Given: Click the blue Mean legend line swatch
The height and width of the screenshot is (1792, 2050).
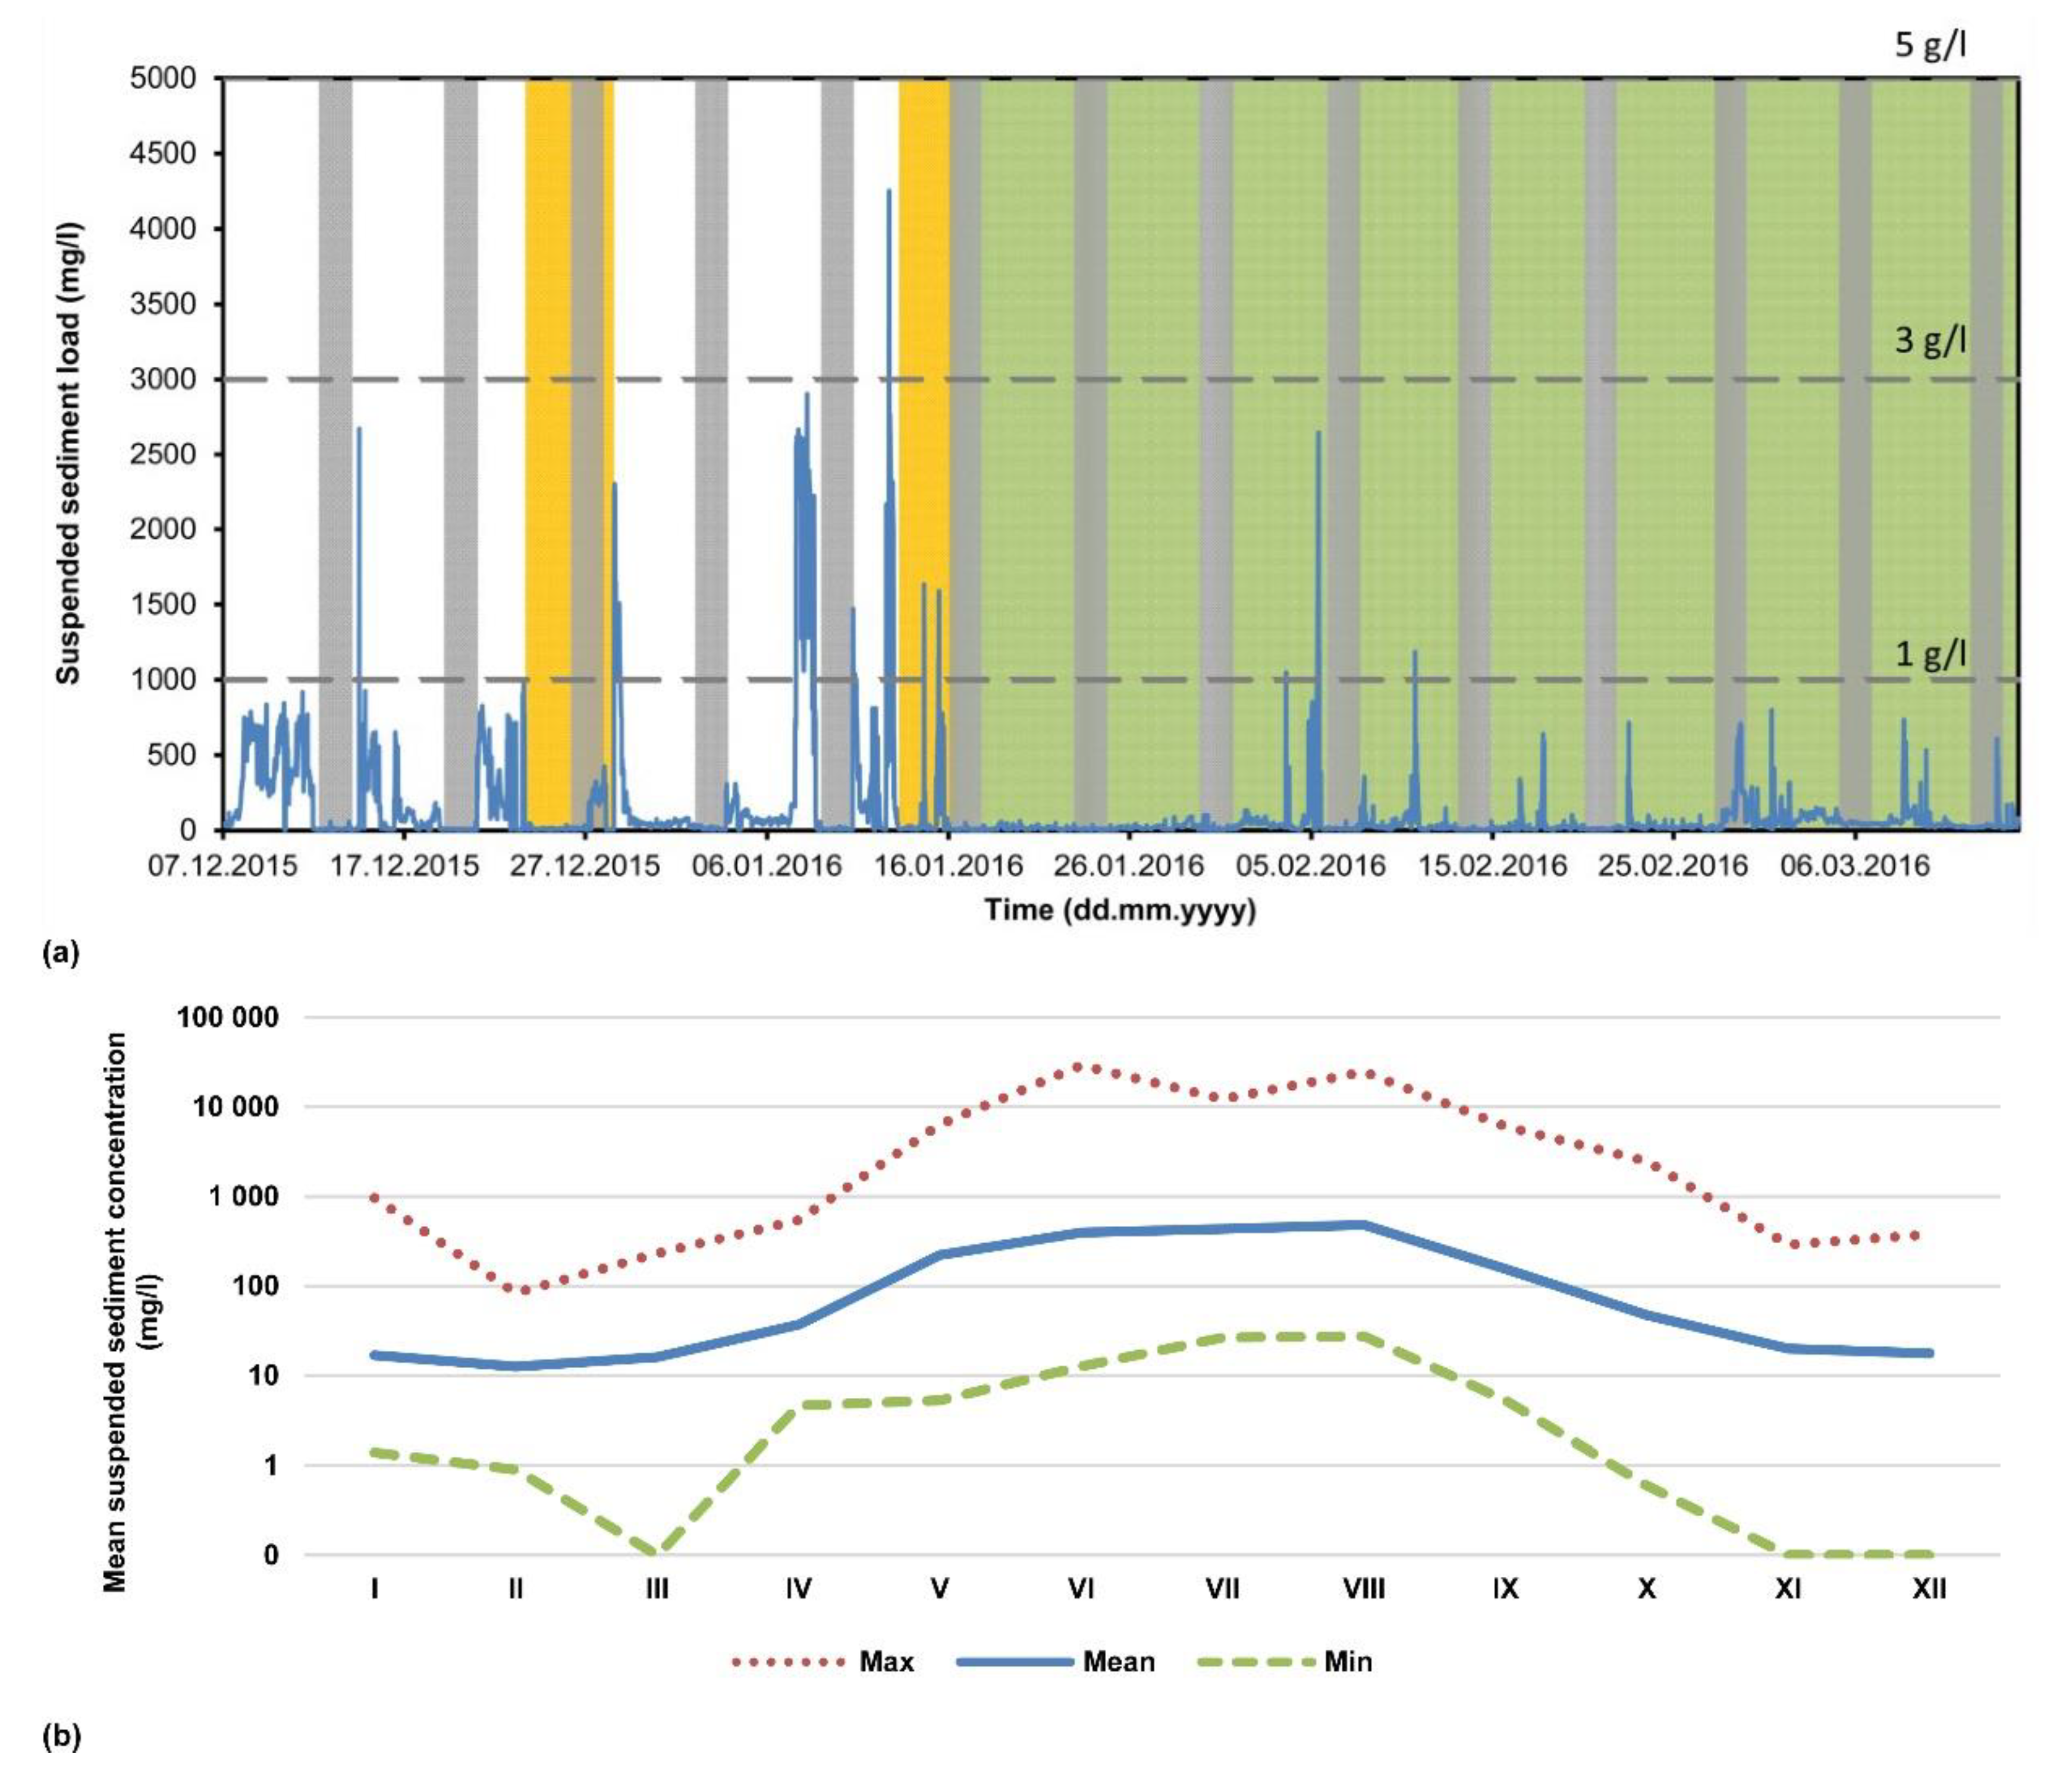Looking at the screenshot, I should click(x=1014, y=1662).
